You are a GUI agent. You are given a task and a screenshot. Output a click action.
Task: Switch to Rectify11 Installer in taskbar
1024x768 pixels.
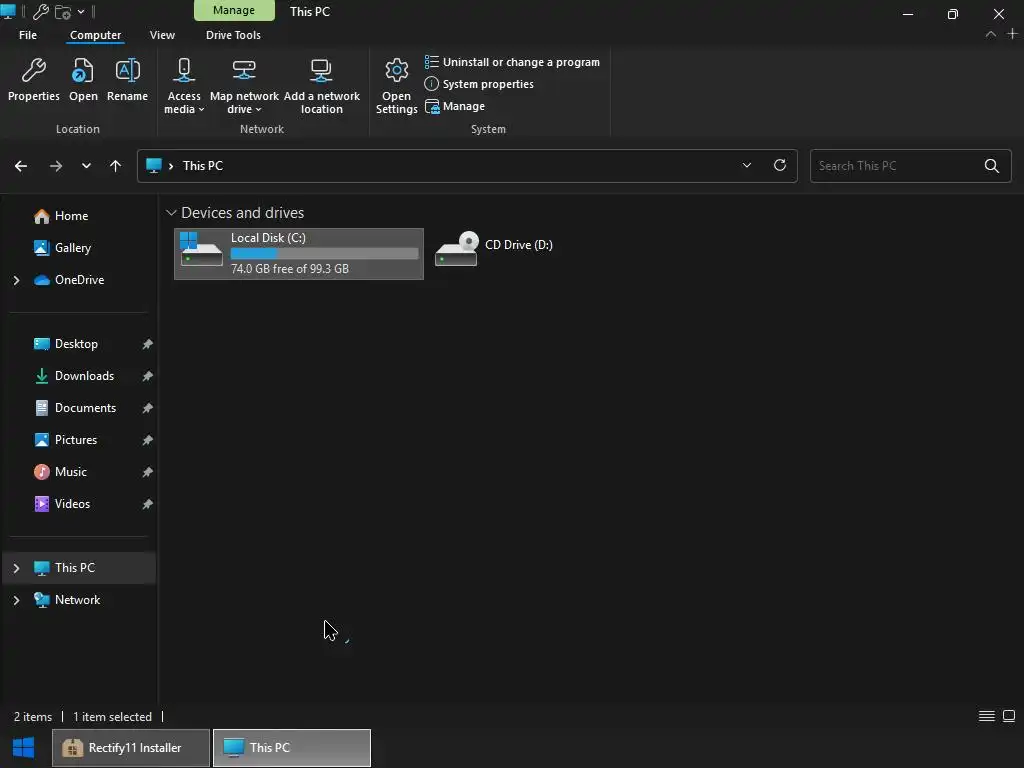(x=131, y=748)
